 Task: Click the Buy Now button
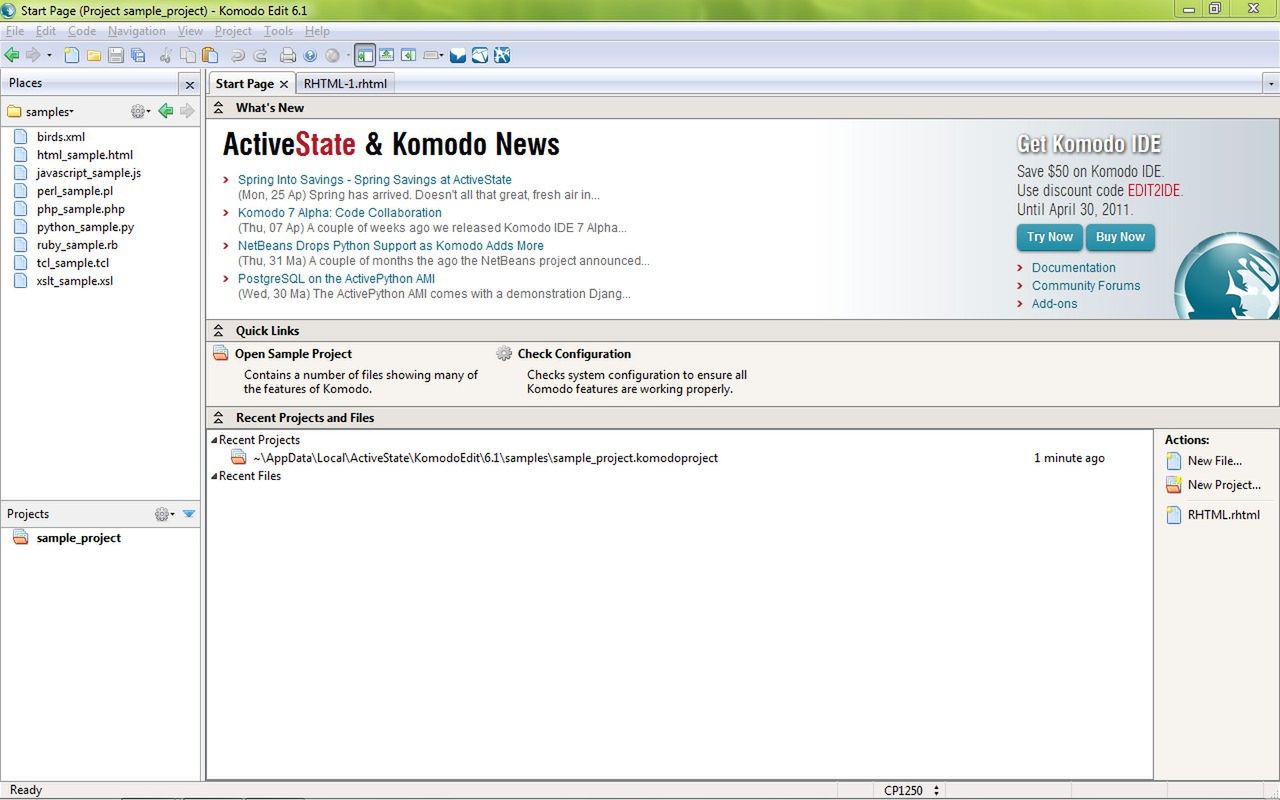pyautogui.click(x=1120, y=237)
